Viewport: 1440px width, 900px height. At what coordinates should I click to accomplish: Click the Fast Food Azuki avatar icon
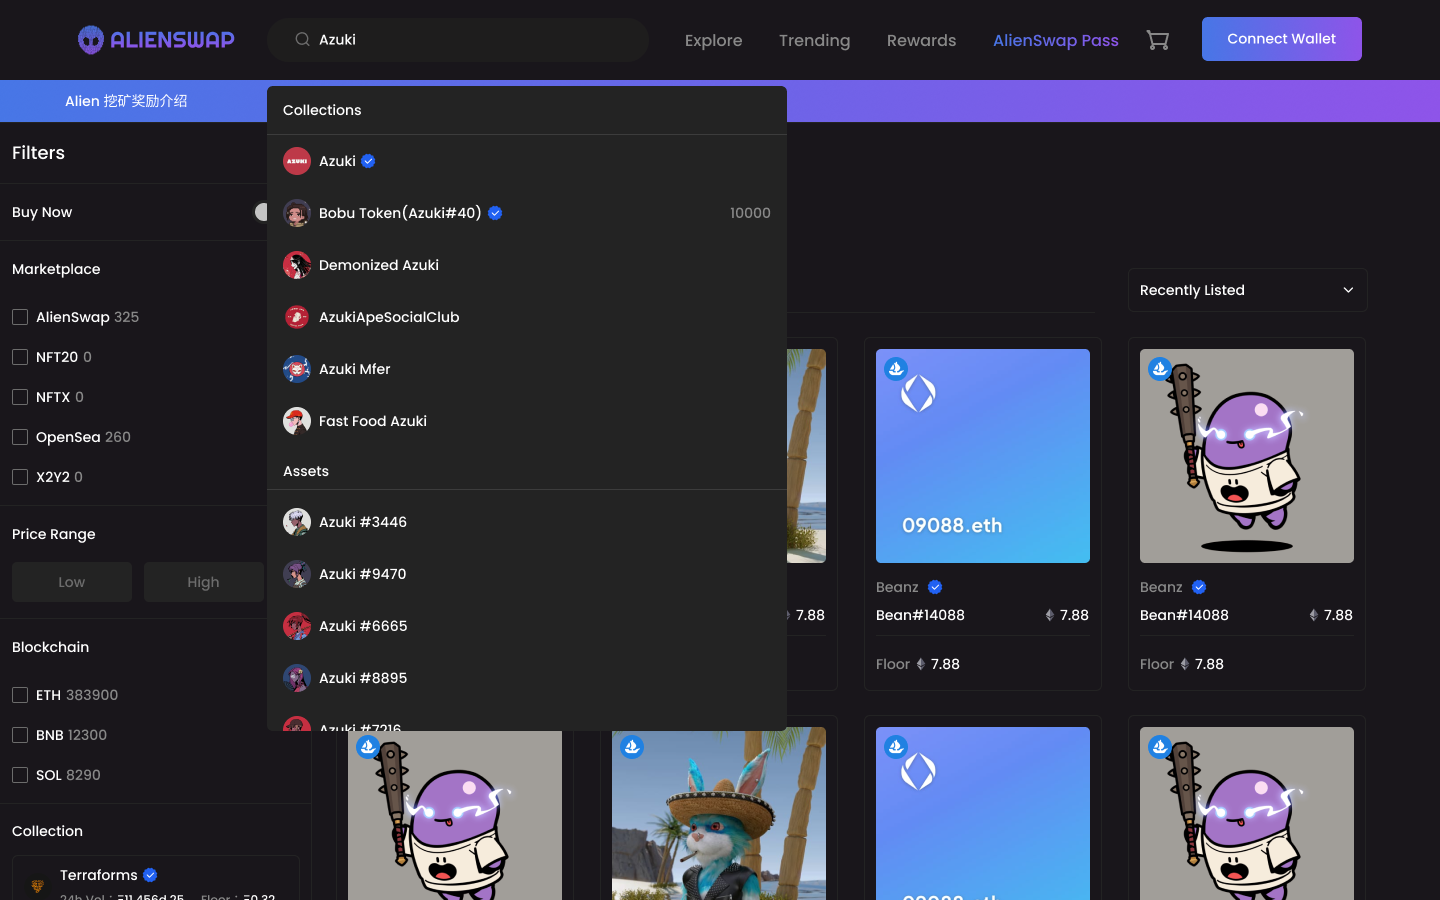click(x=297, y=421)
